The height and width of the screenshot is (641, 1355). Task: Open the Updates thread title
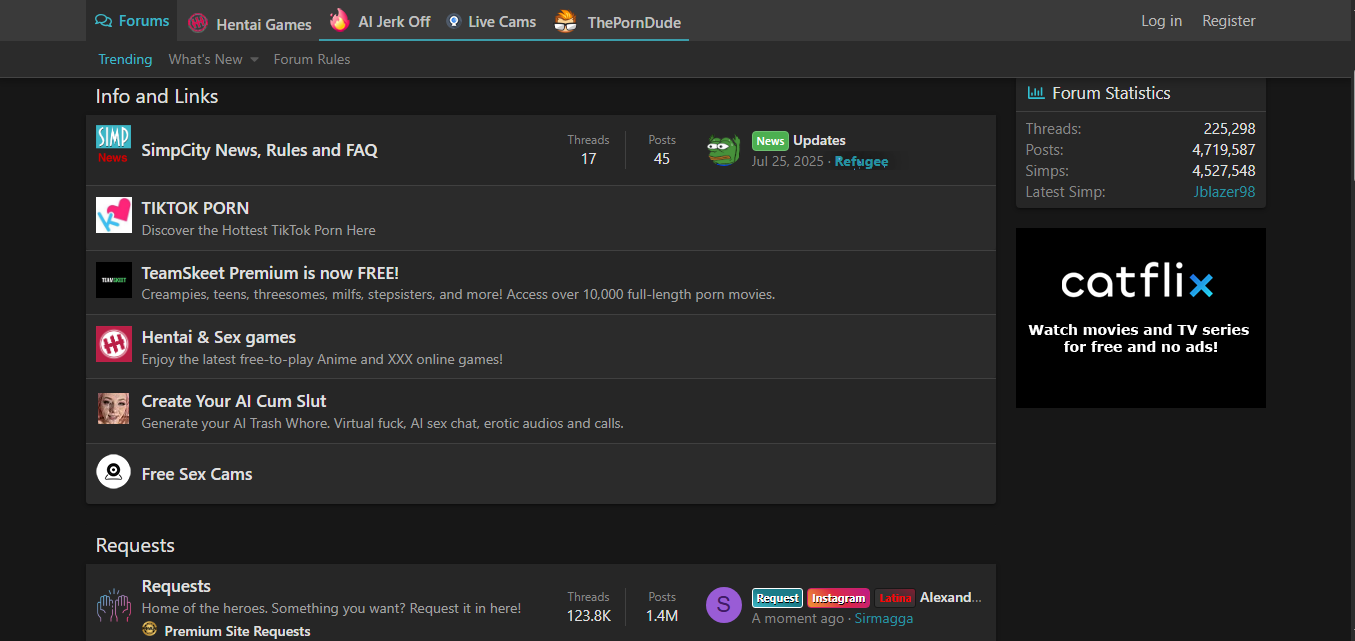[819, 141]
